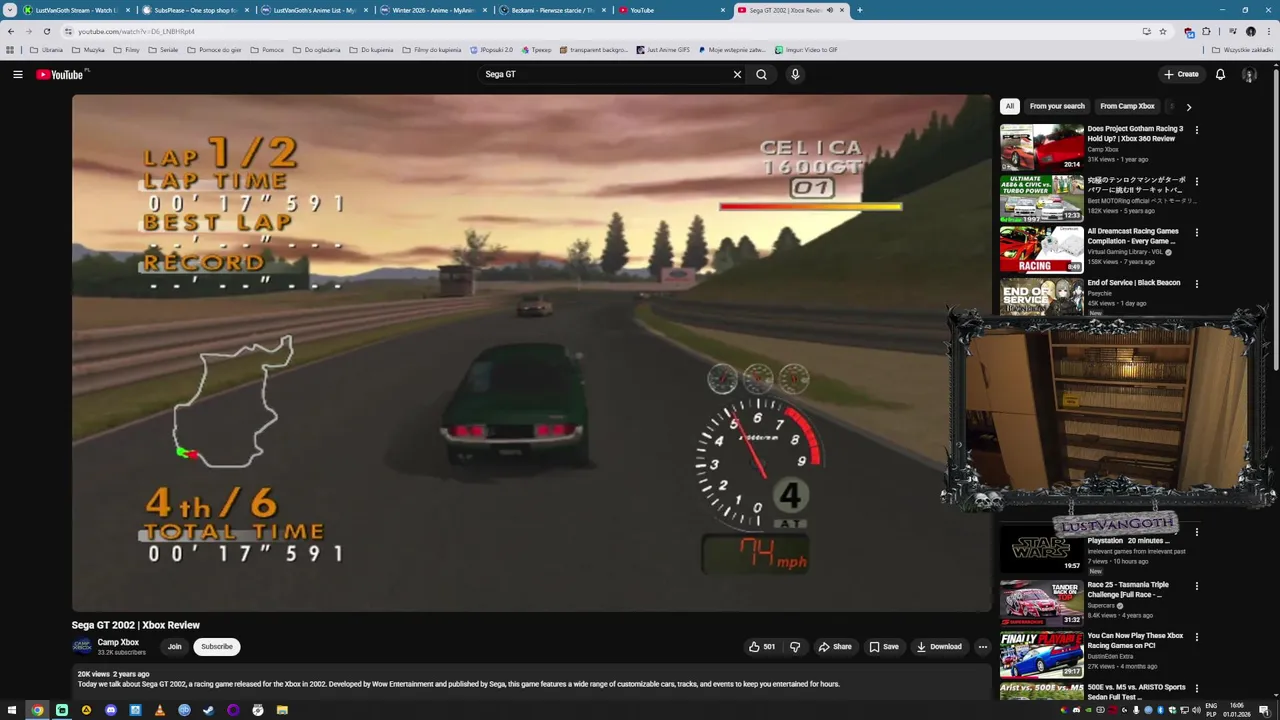Like the Sega GT 2002 video
Image resolution: width=1280 pixels, height=720 pixels.
point(762,646)
